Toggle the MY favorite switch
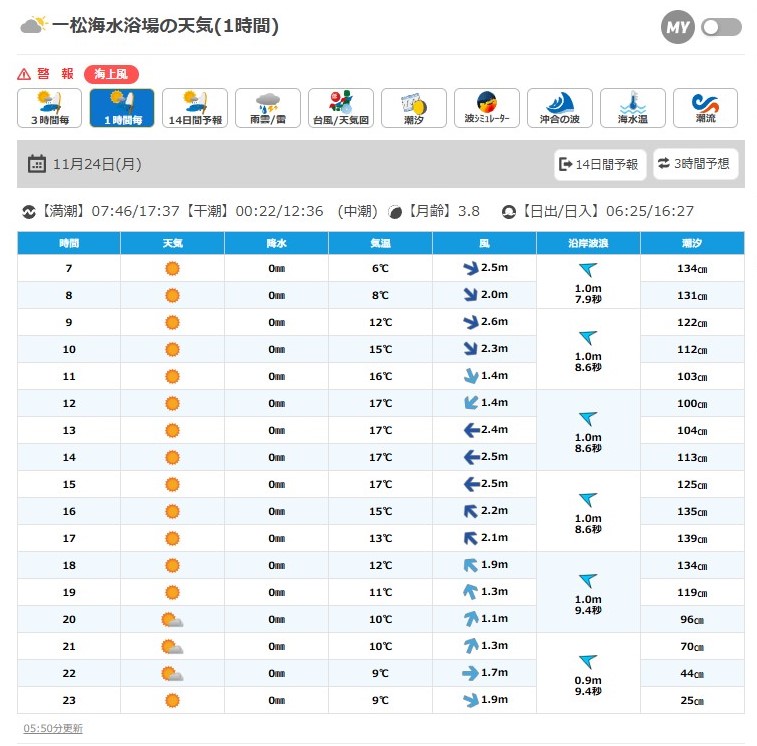Viewport: 757px width, 746px height. [722, 27]
